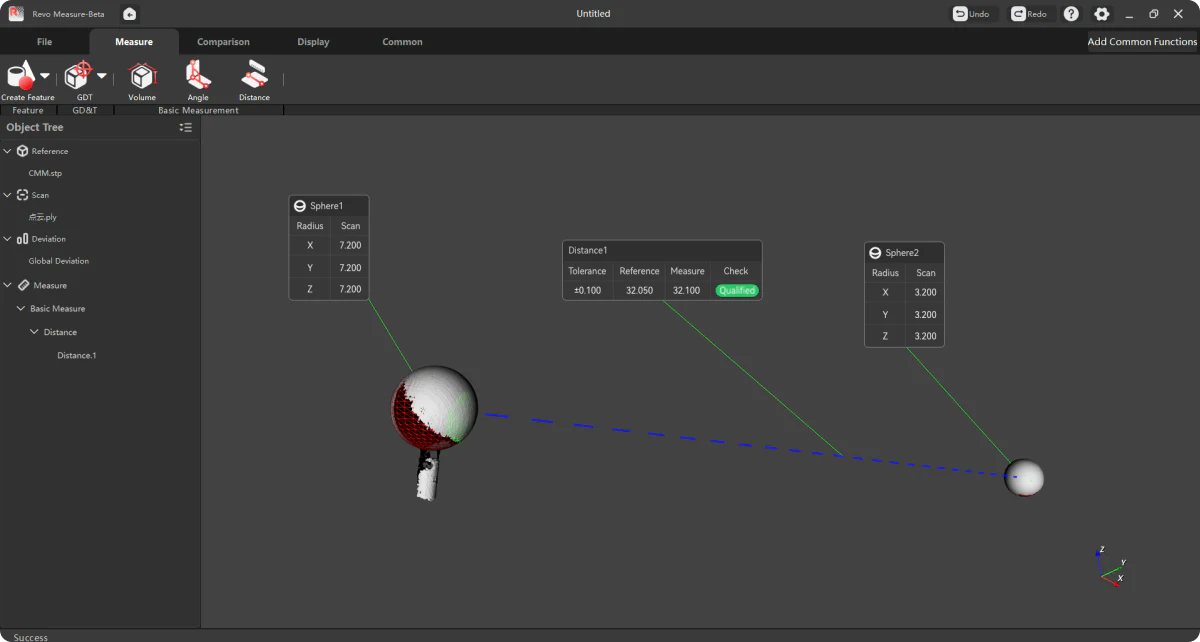The image size is (1200, 642).
Task: Open settings gear icon
Action: point(1101,14)
